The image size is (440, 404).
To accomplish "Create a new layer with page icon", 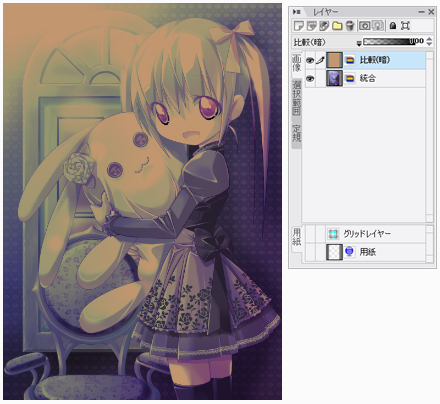I will (299, 26).
